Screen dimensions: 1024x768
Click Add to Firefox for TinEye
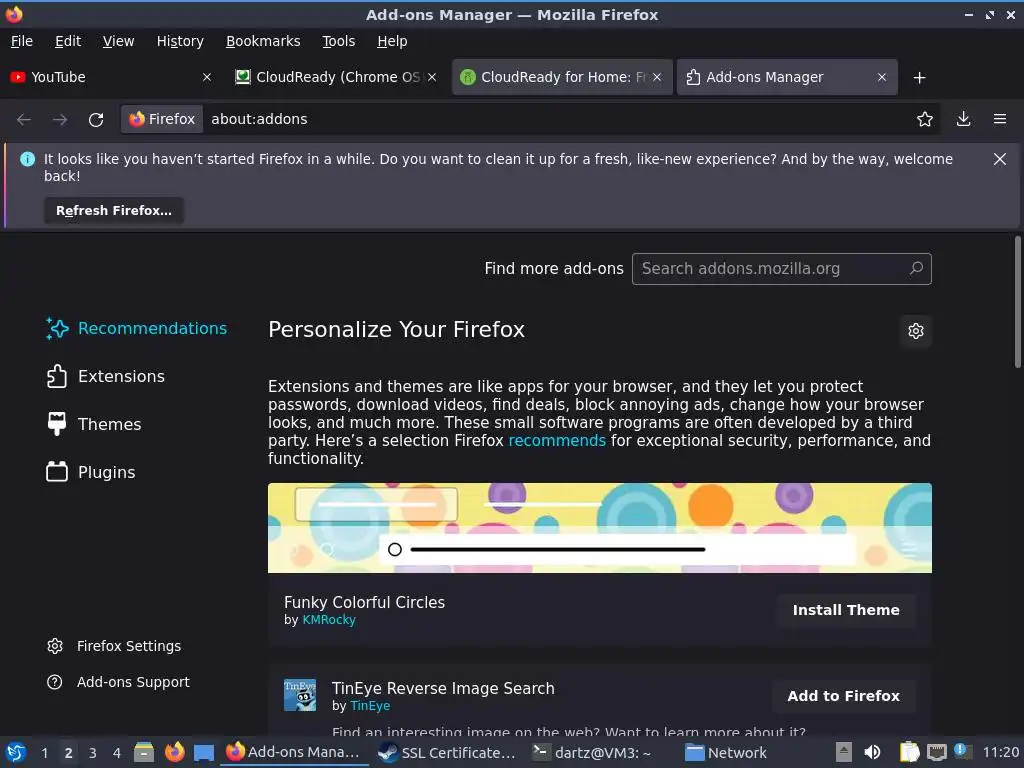pyautogui.click(x=843, y=696)
